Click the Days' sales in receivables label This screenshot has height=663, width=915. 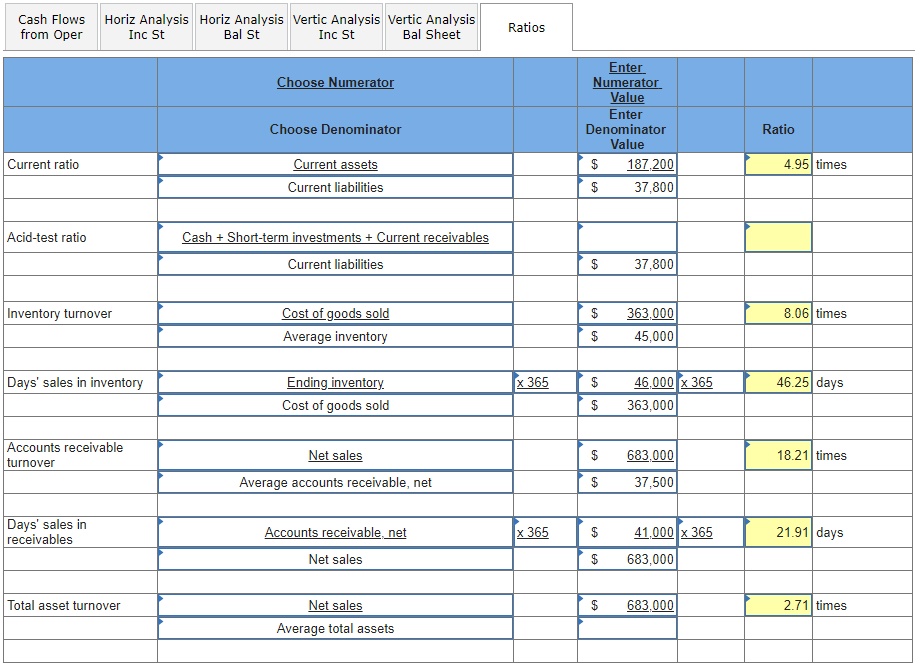click(x=47, y=532)
